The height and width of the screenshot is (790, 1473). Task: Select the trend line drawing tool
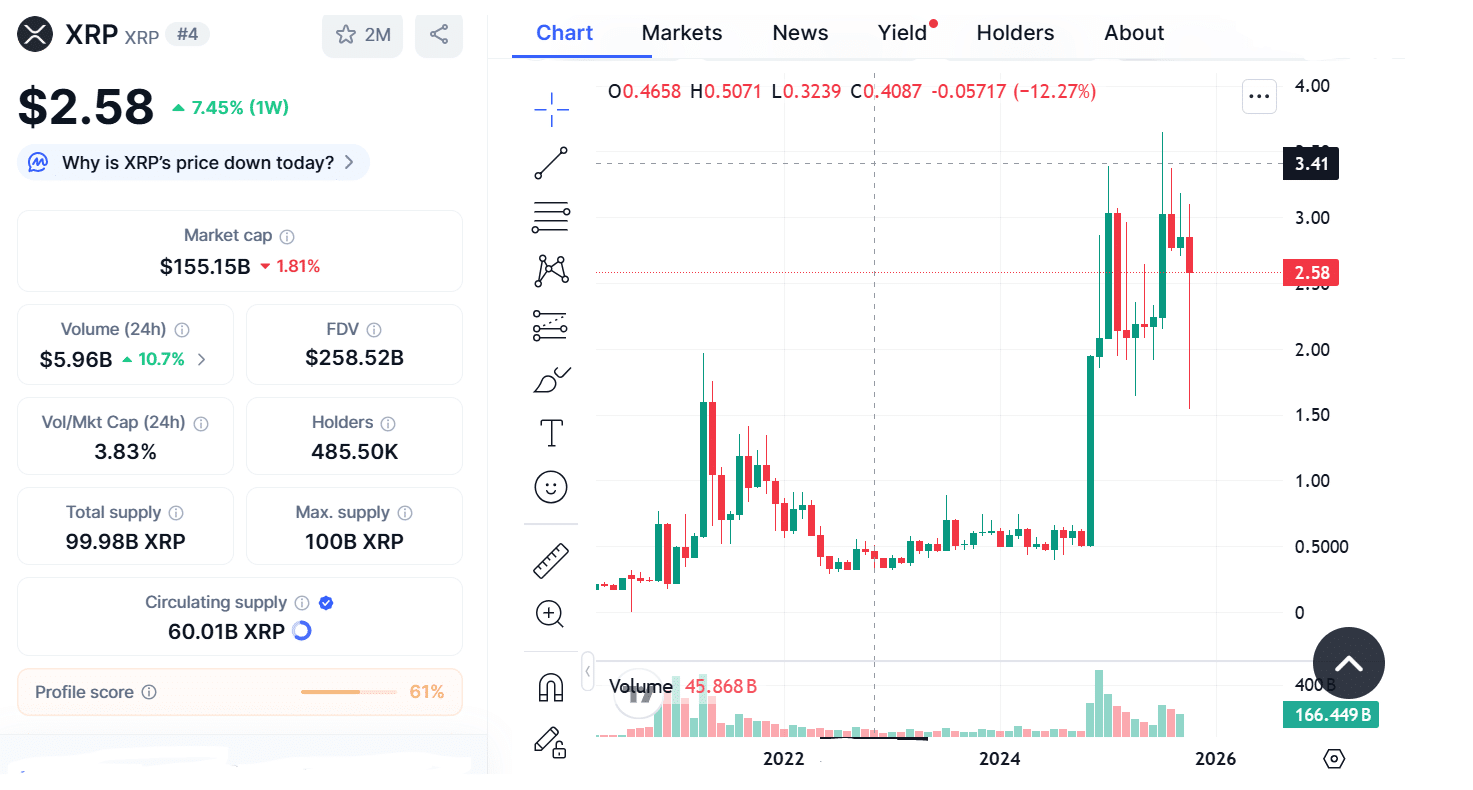click(x=550, y=163)
